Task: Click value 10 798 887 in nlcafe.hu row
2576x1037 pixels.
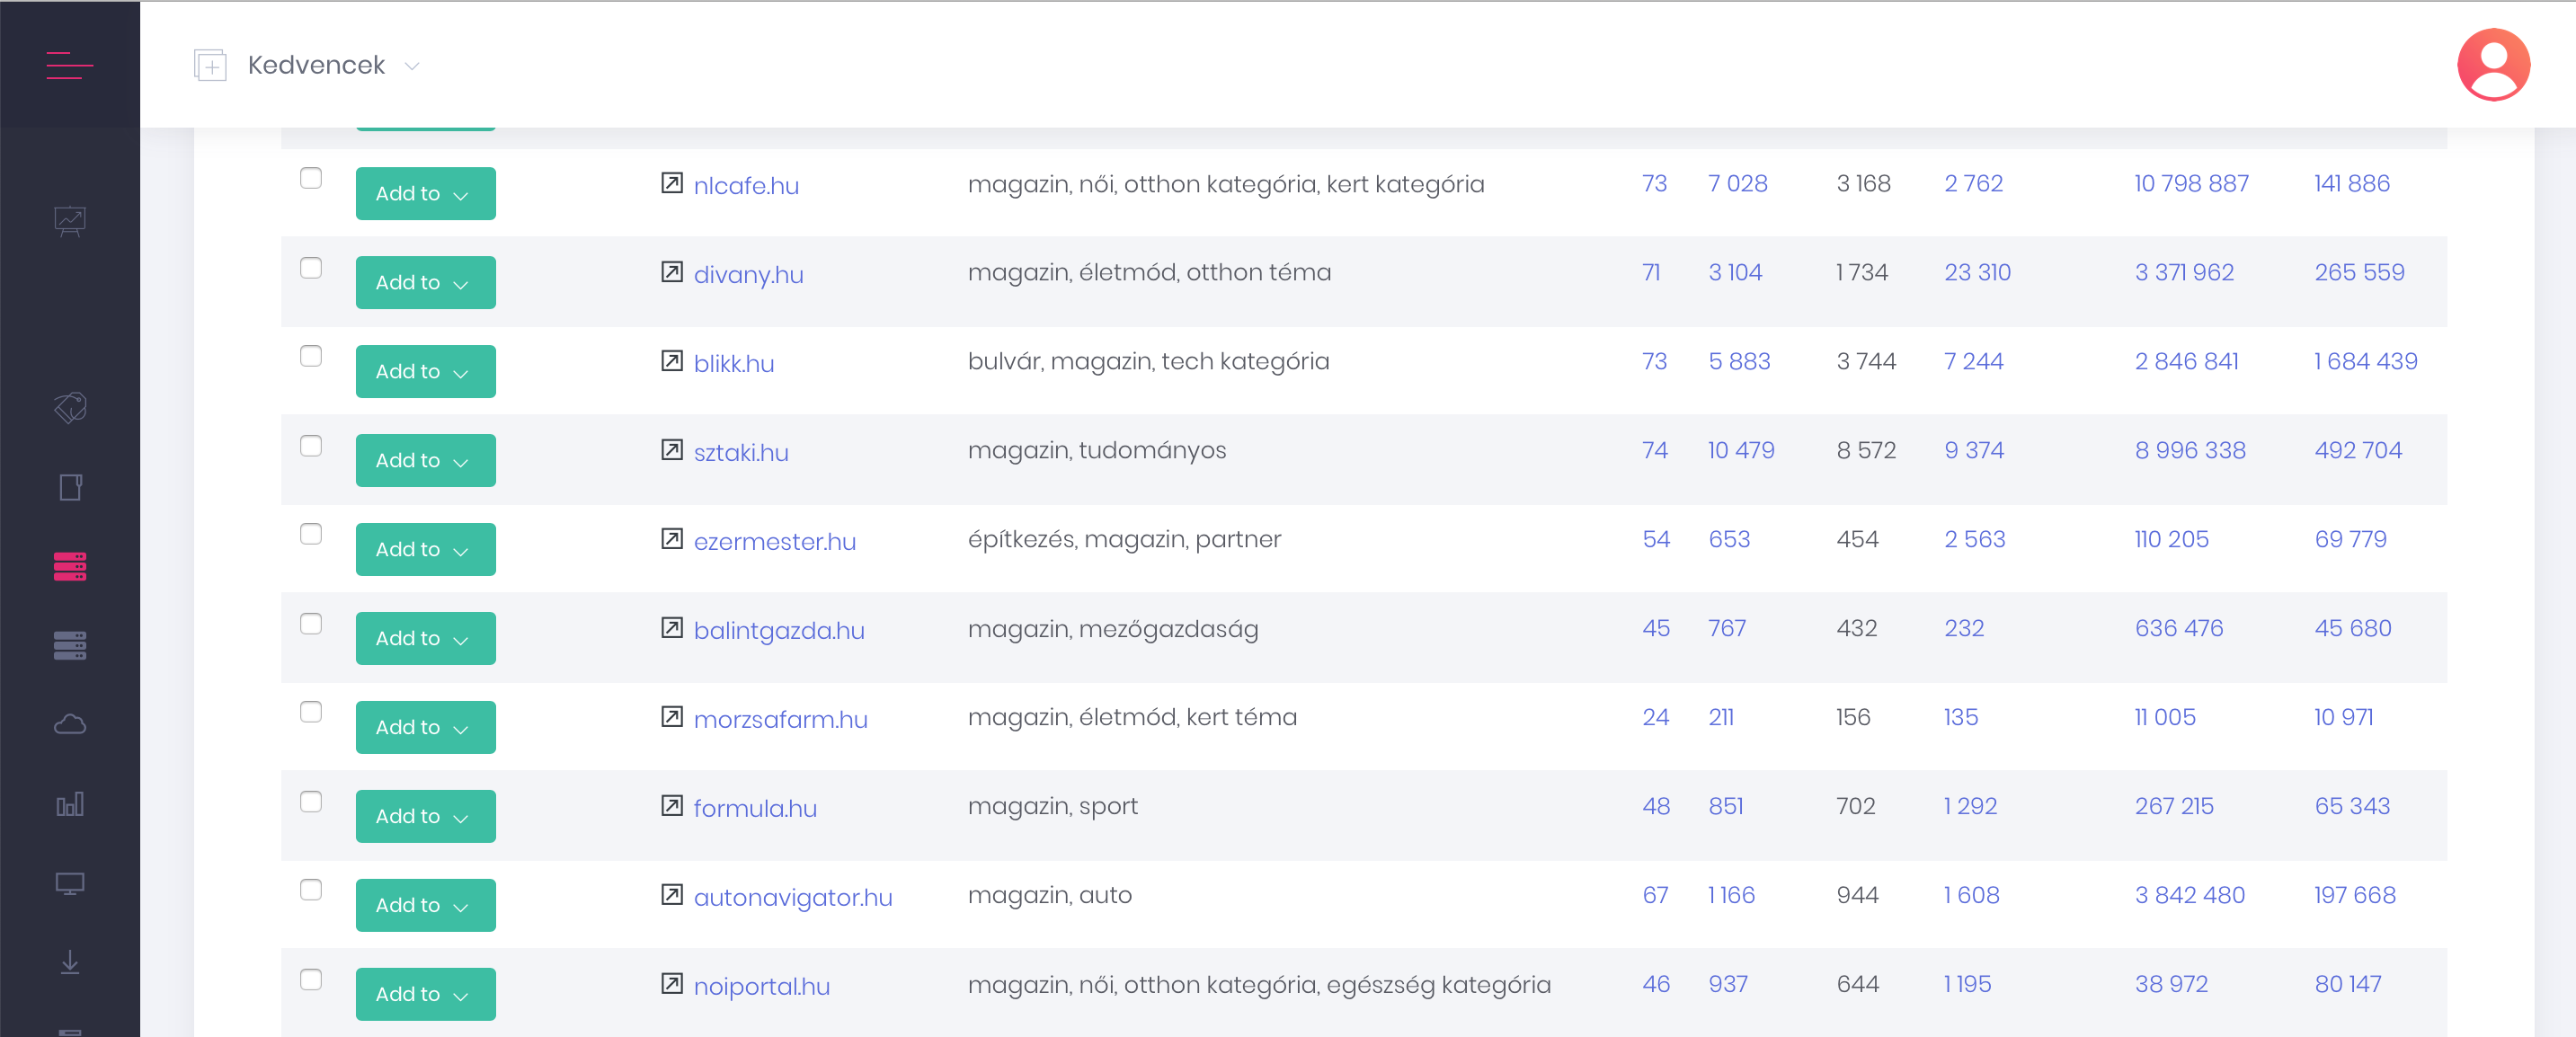Action: [2191, 184]
